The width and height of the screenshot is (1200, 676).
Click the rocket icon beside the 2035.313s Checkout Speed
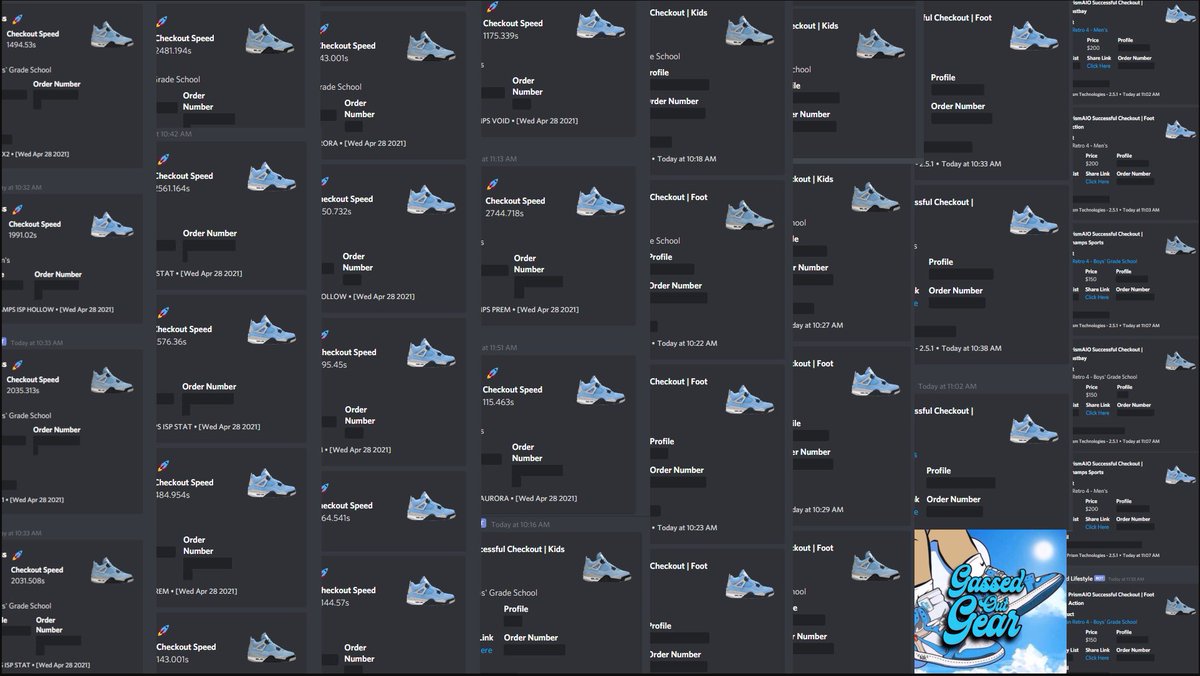click(x=18, y=364)
